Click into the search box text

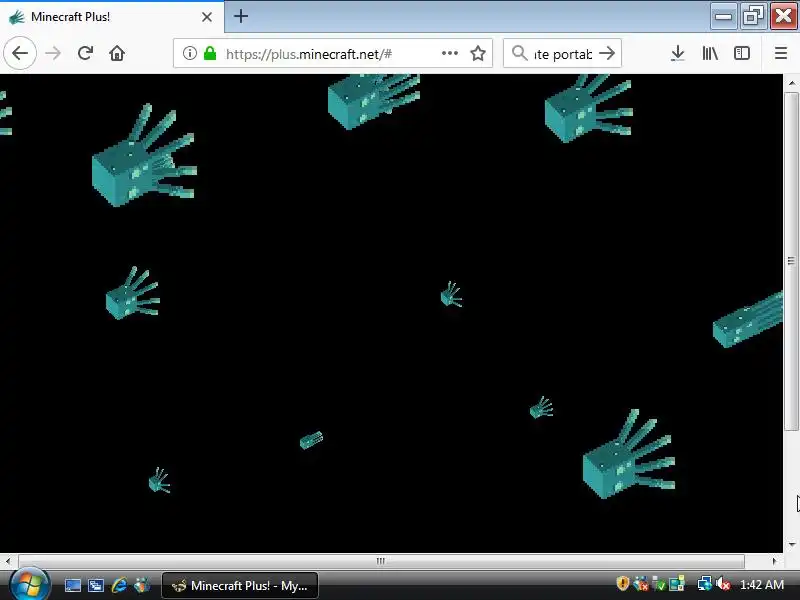(x=563, y=54)
